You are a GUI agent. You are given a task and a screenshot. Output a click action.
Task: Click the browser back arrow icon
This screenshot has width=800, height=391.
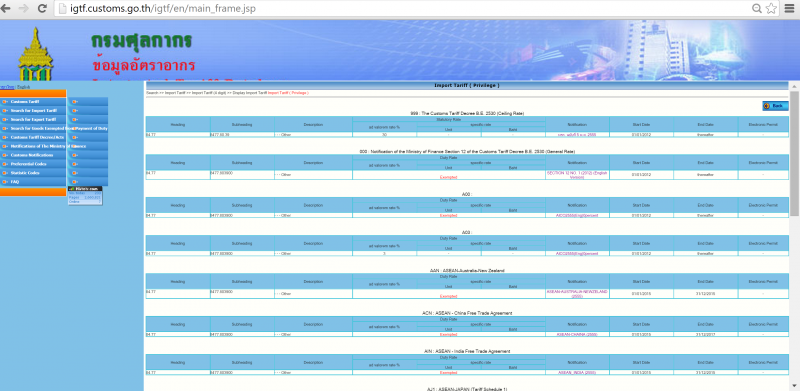(x=6, y=8)
